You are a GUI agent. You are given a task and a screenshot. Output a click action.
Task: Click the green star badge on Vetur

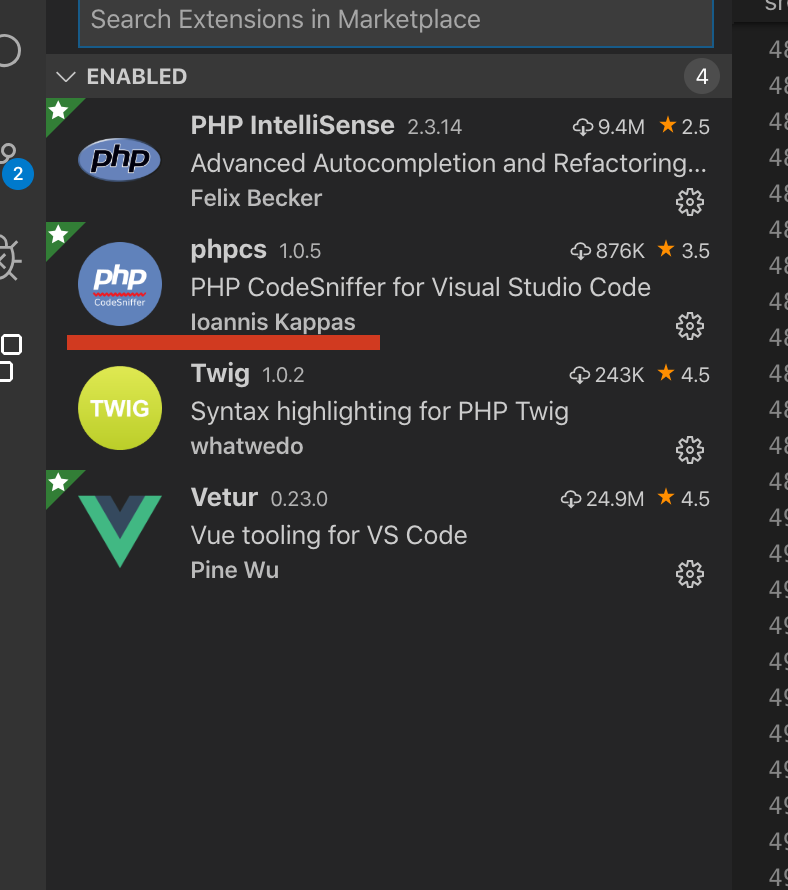[58, 482]
